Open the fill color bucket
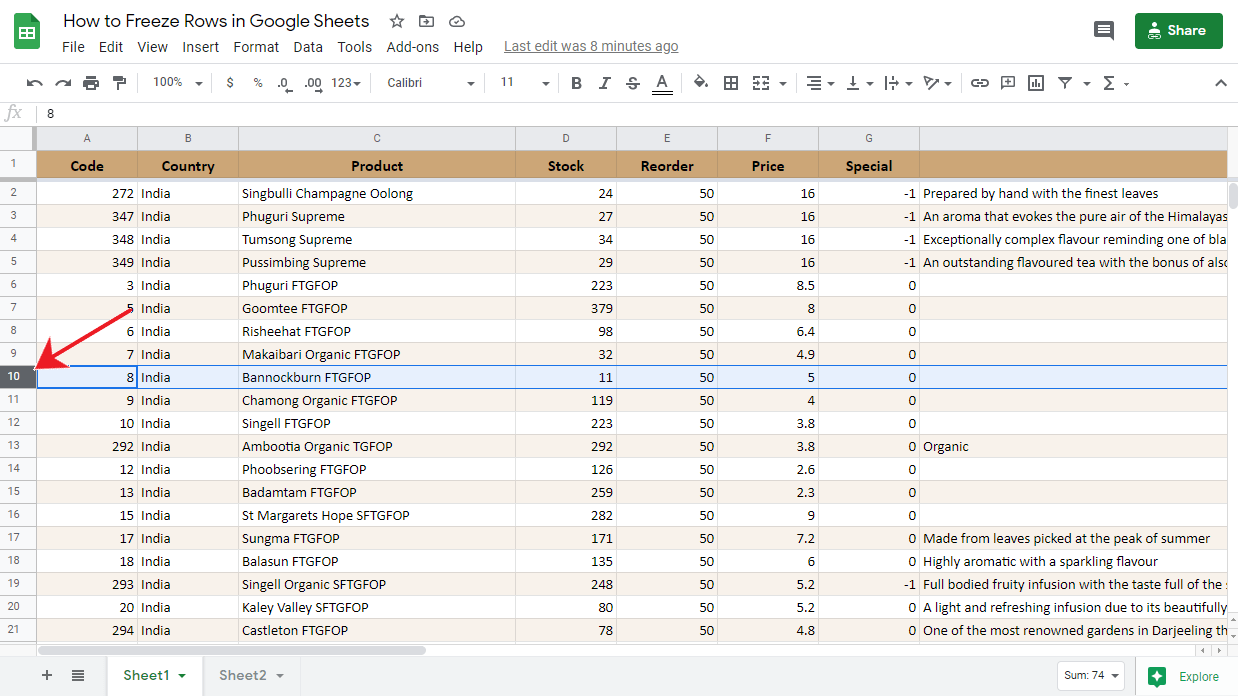 pos(701,83)
